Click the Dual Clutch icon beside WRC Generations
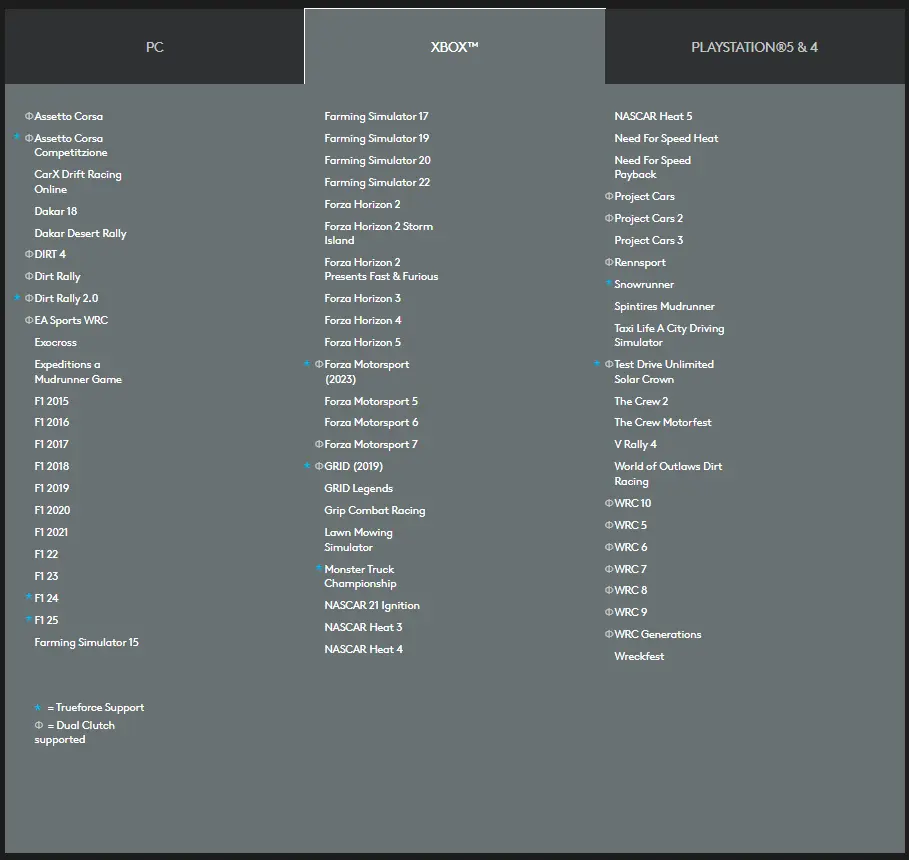909x860 pixels. pyautogui.click(x=609, y=635)
